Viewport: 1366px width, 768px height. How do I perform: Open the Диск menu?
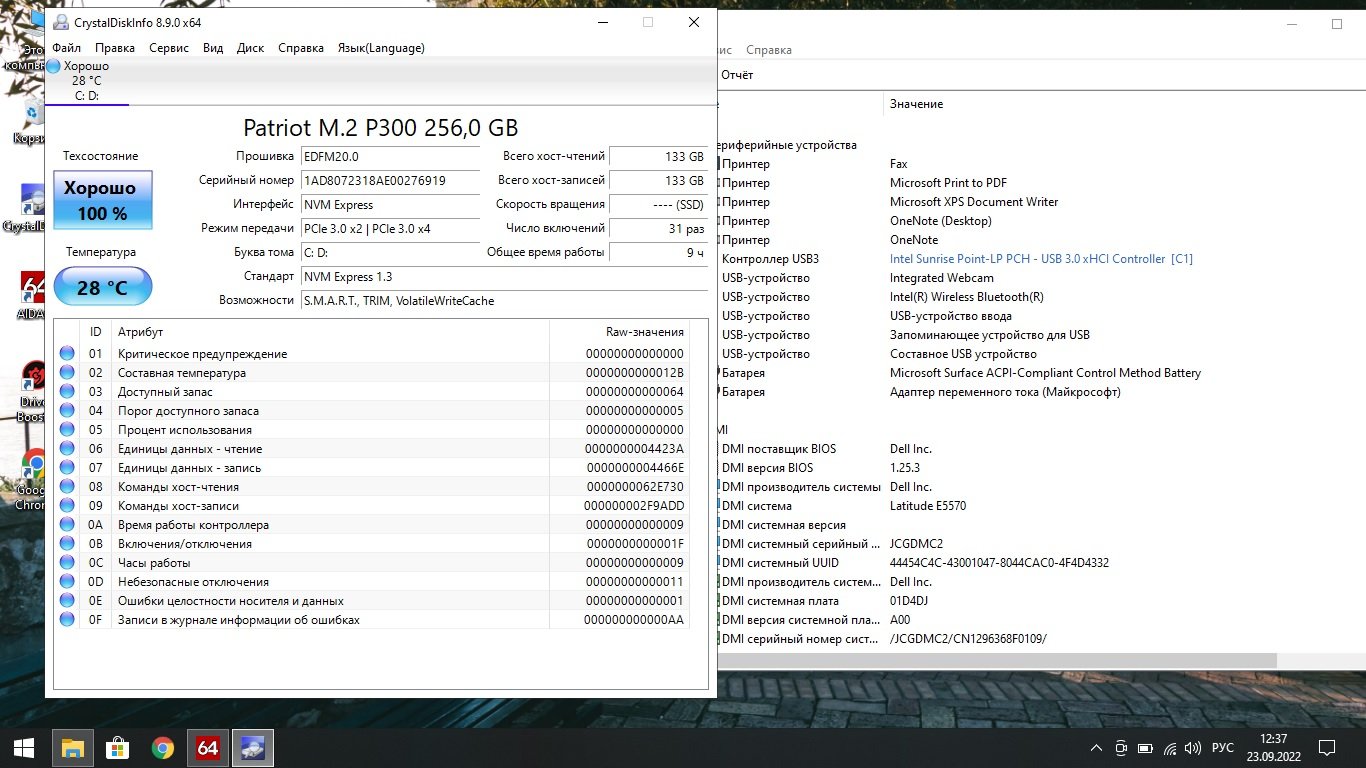click(x=251, y=48)
